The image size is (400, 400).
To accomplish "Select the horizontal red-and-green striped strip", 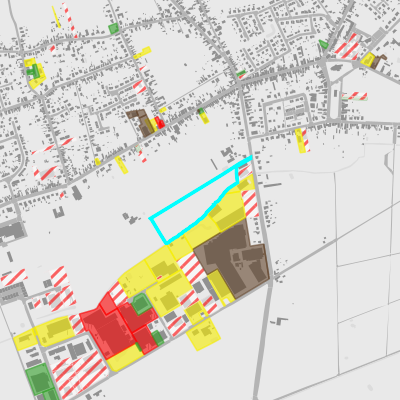I will pos(354,96).
